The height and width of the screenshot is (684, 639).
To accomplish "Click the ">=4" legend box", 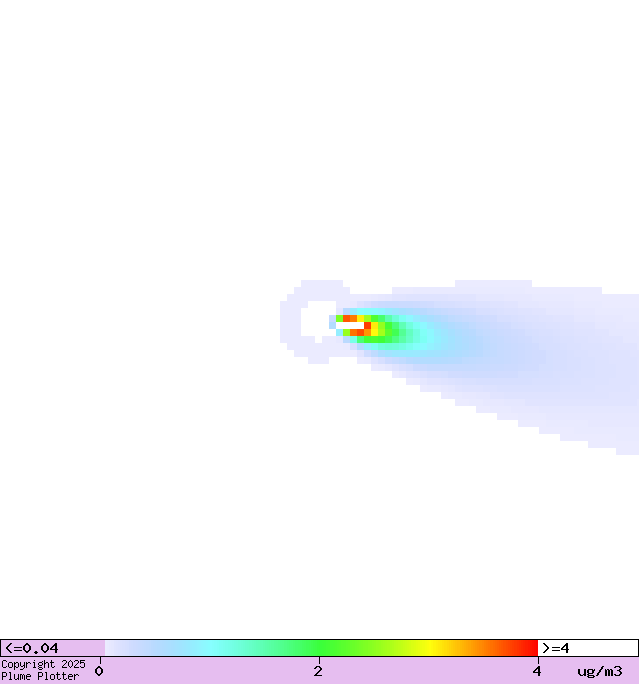I will tap(588, 648).
